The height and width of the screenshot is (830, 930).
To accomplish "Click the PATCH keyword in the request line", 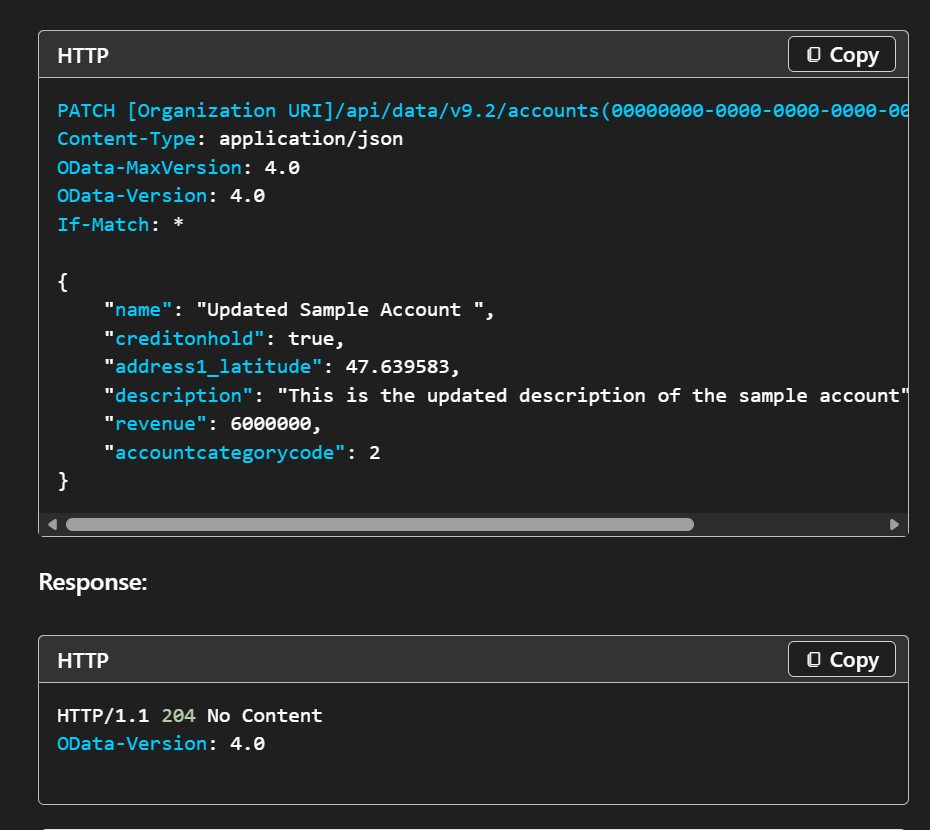I will 86,110.
